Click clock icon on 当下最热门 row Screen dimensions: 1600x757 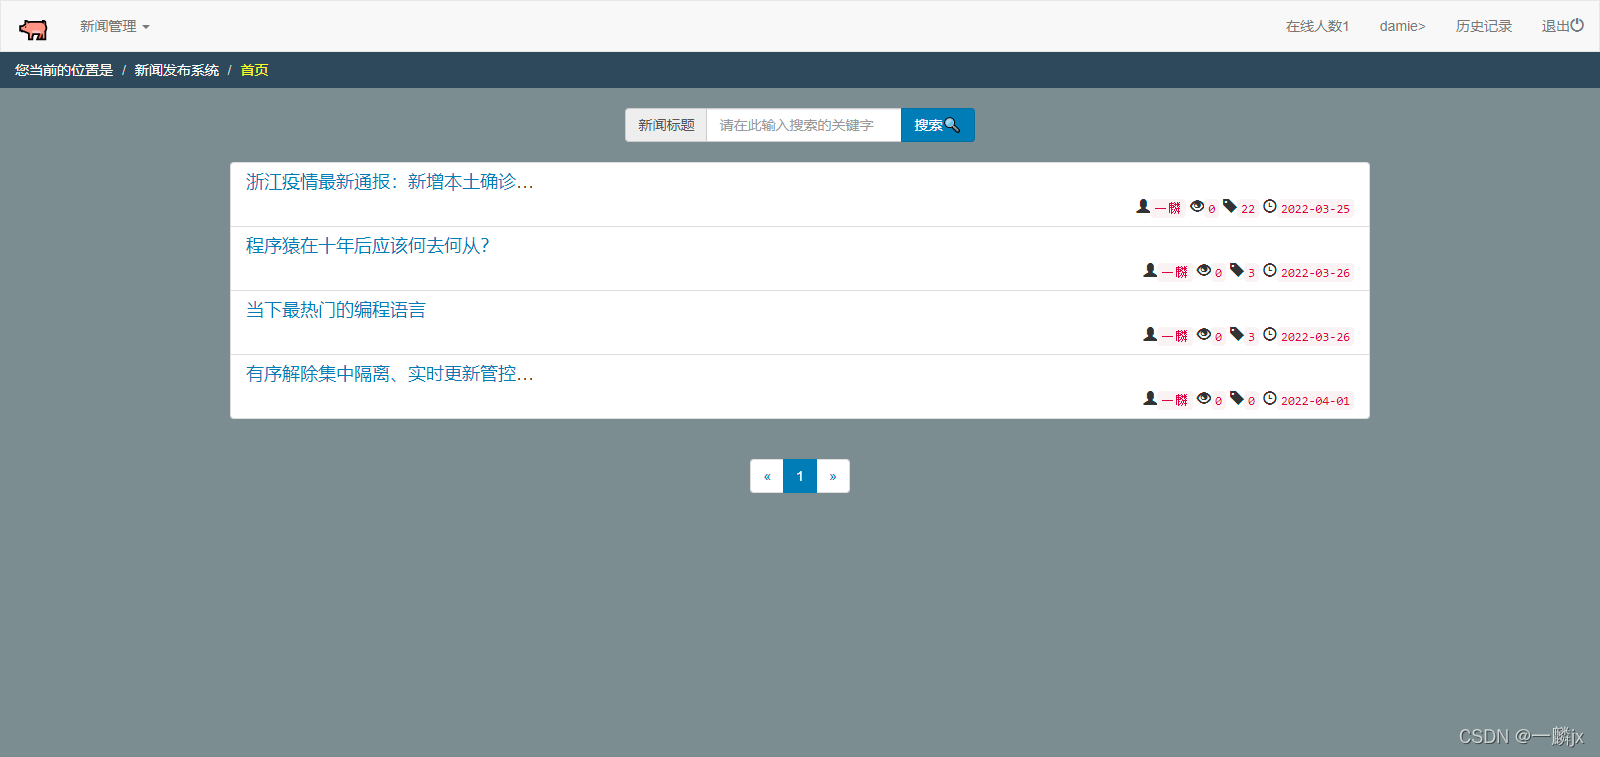(1270, 334)
